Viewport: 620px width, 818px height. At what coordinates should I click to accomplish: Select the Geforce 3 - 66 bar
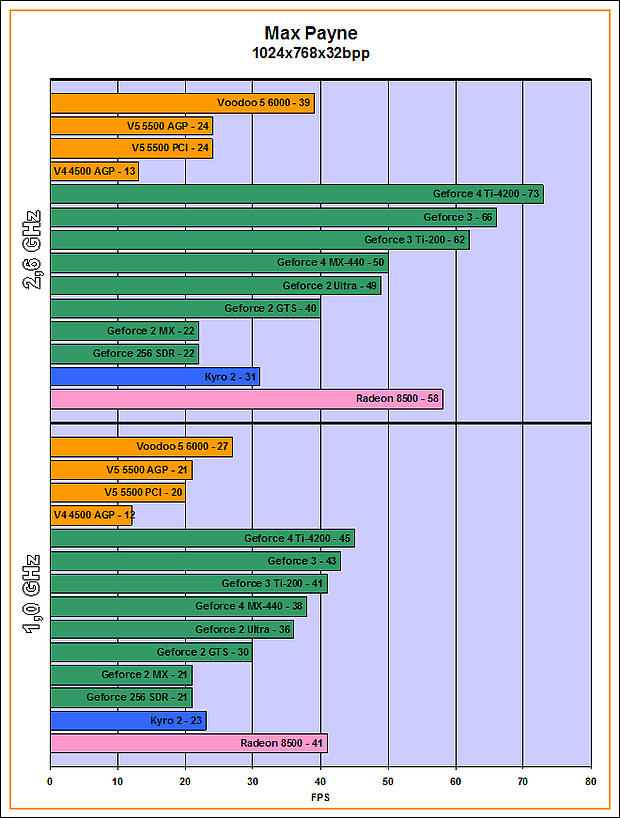coord(273,217)
